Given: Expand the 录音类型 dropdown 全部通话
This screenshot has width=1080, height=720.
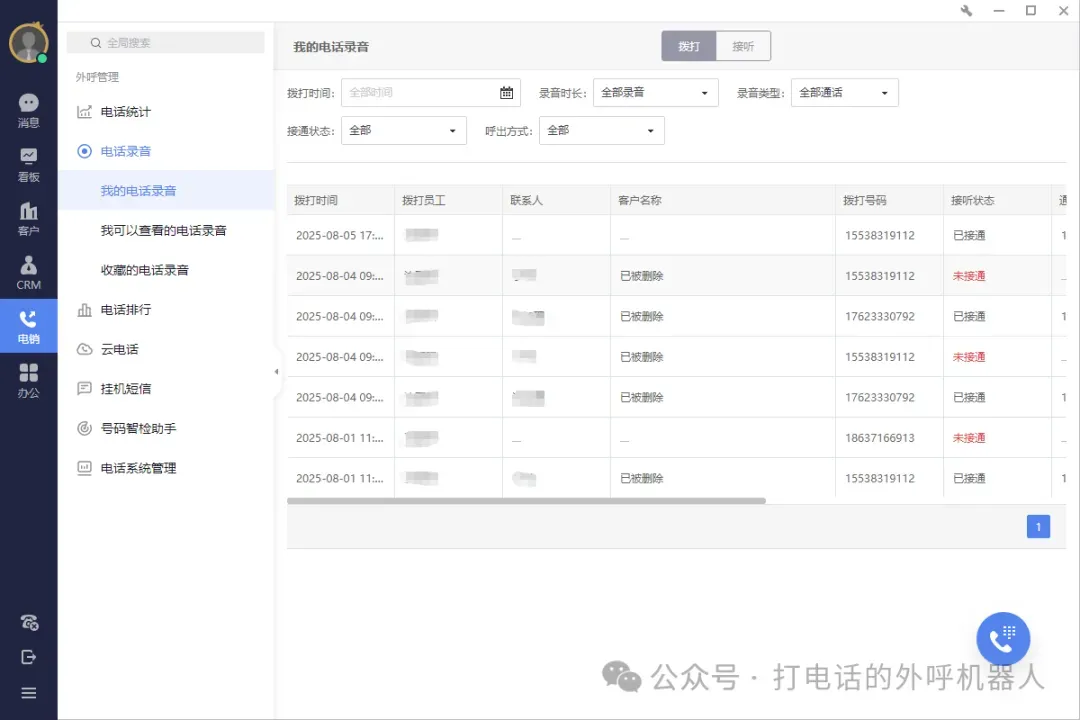Looking at the screenshot, I should point(843,91).
